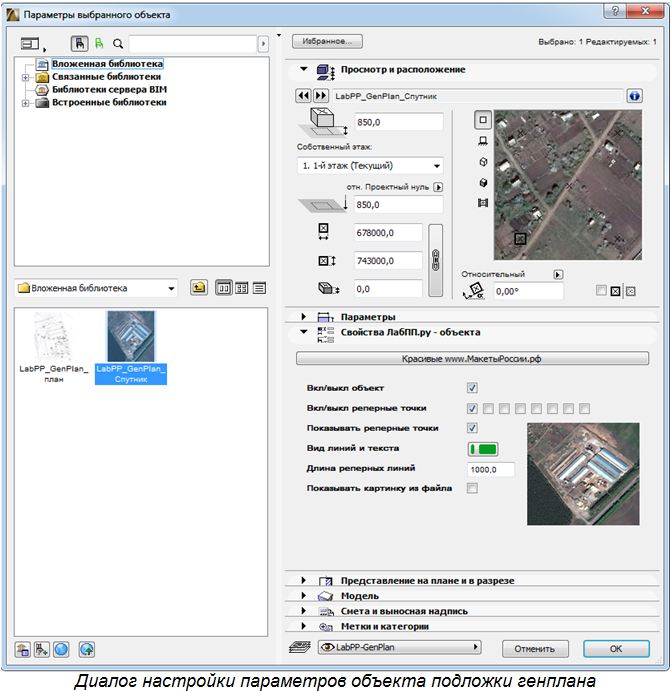Click the layers stack icon

(300, 647)
